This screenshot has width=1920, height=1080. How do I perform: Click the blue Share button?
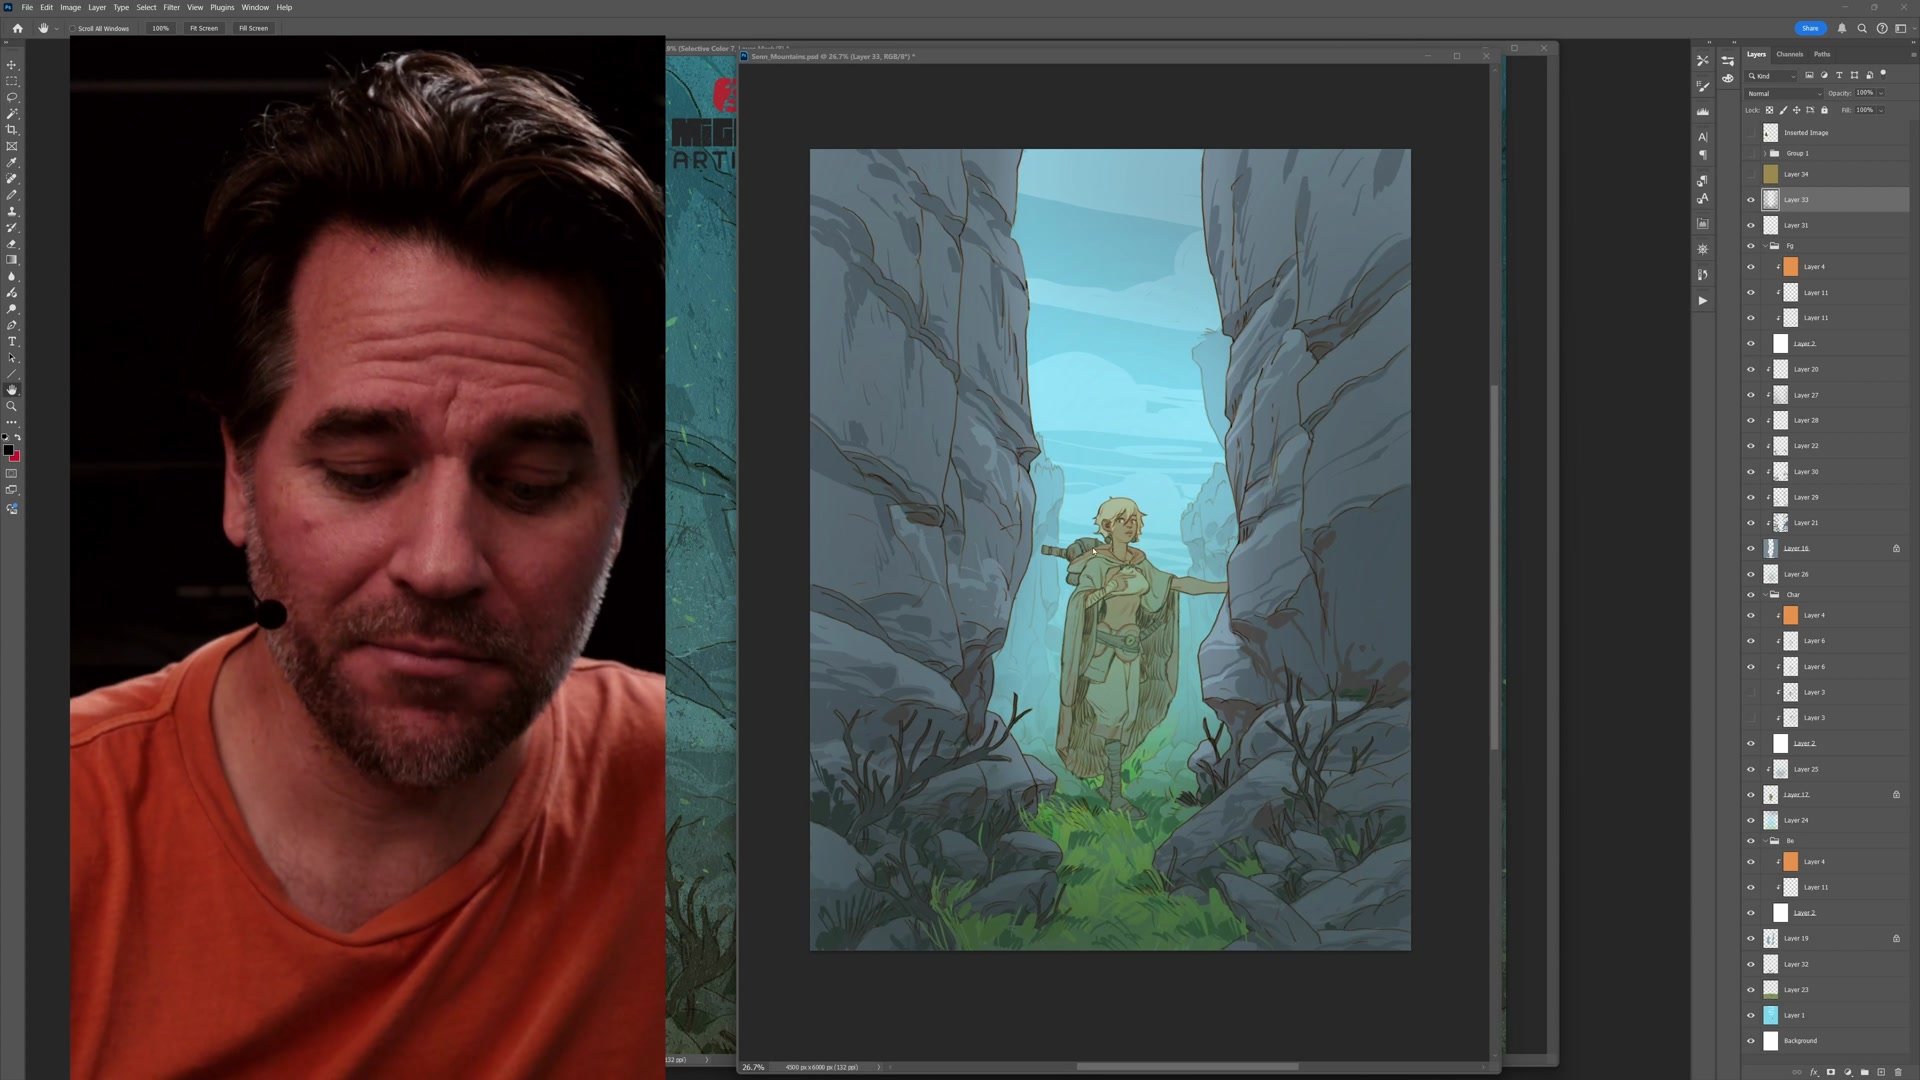pyautogui.click(x=1809, y=28)
